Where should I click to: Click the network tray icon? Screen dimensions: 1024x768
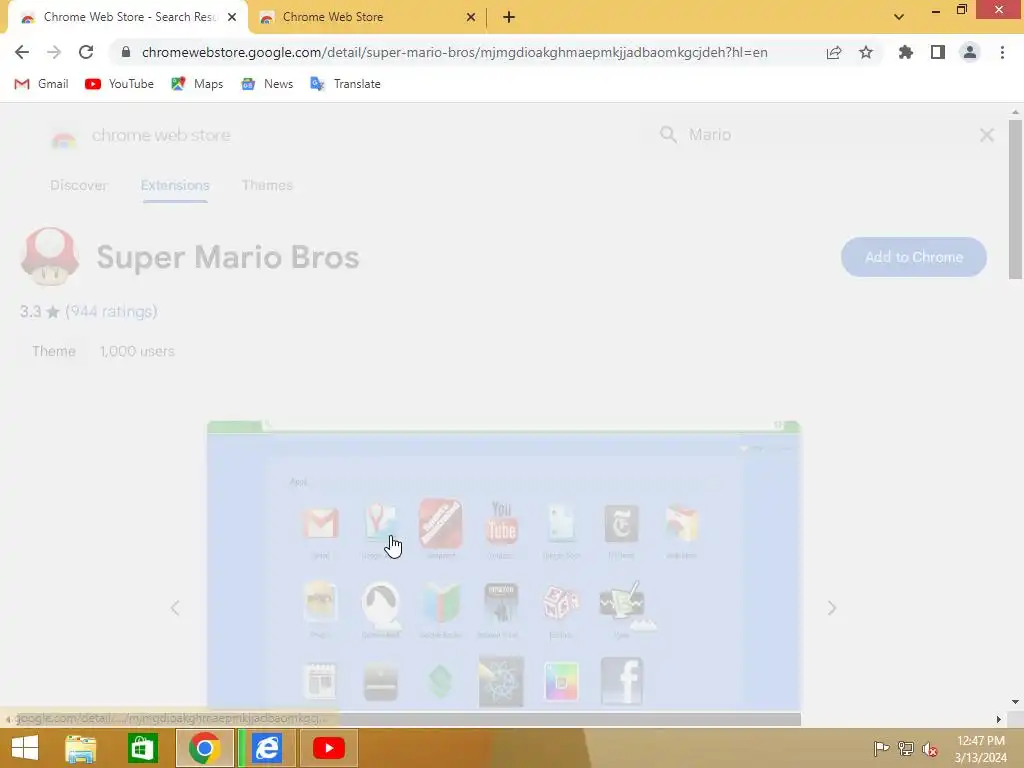pos(906,748)
